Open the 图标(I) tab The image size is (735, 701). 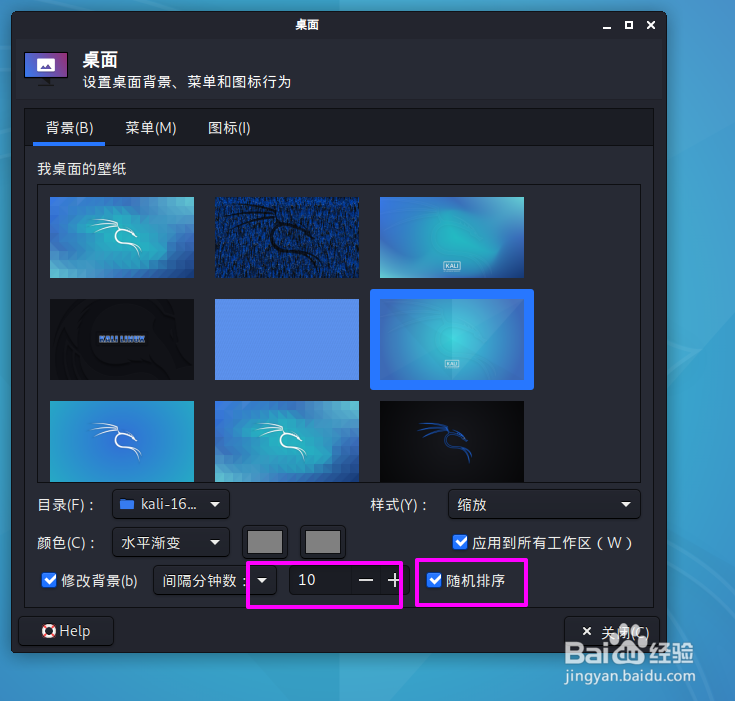pos(229,128)
